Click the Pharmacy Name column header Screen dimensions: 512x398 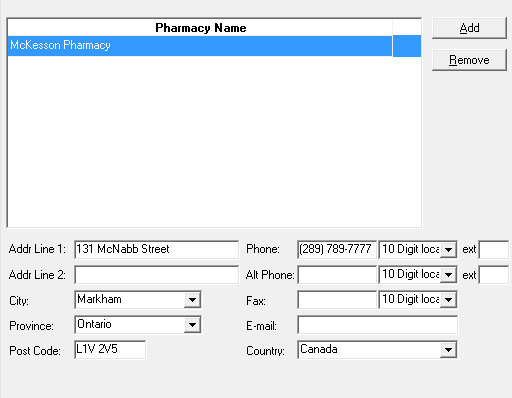point(200,28)
